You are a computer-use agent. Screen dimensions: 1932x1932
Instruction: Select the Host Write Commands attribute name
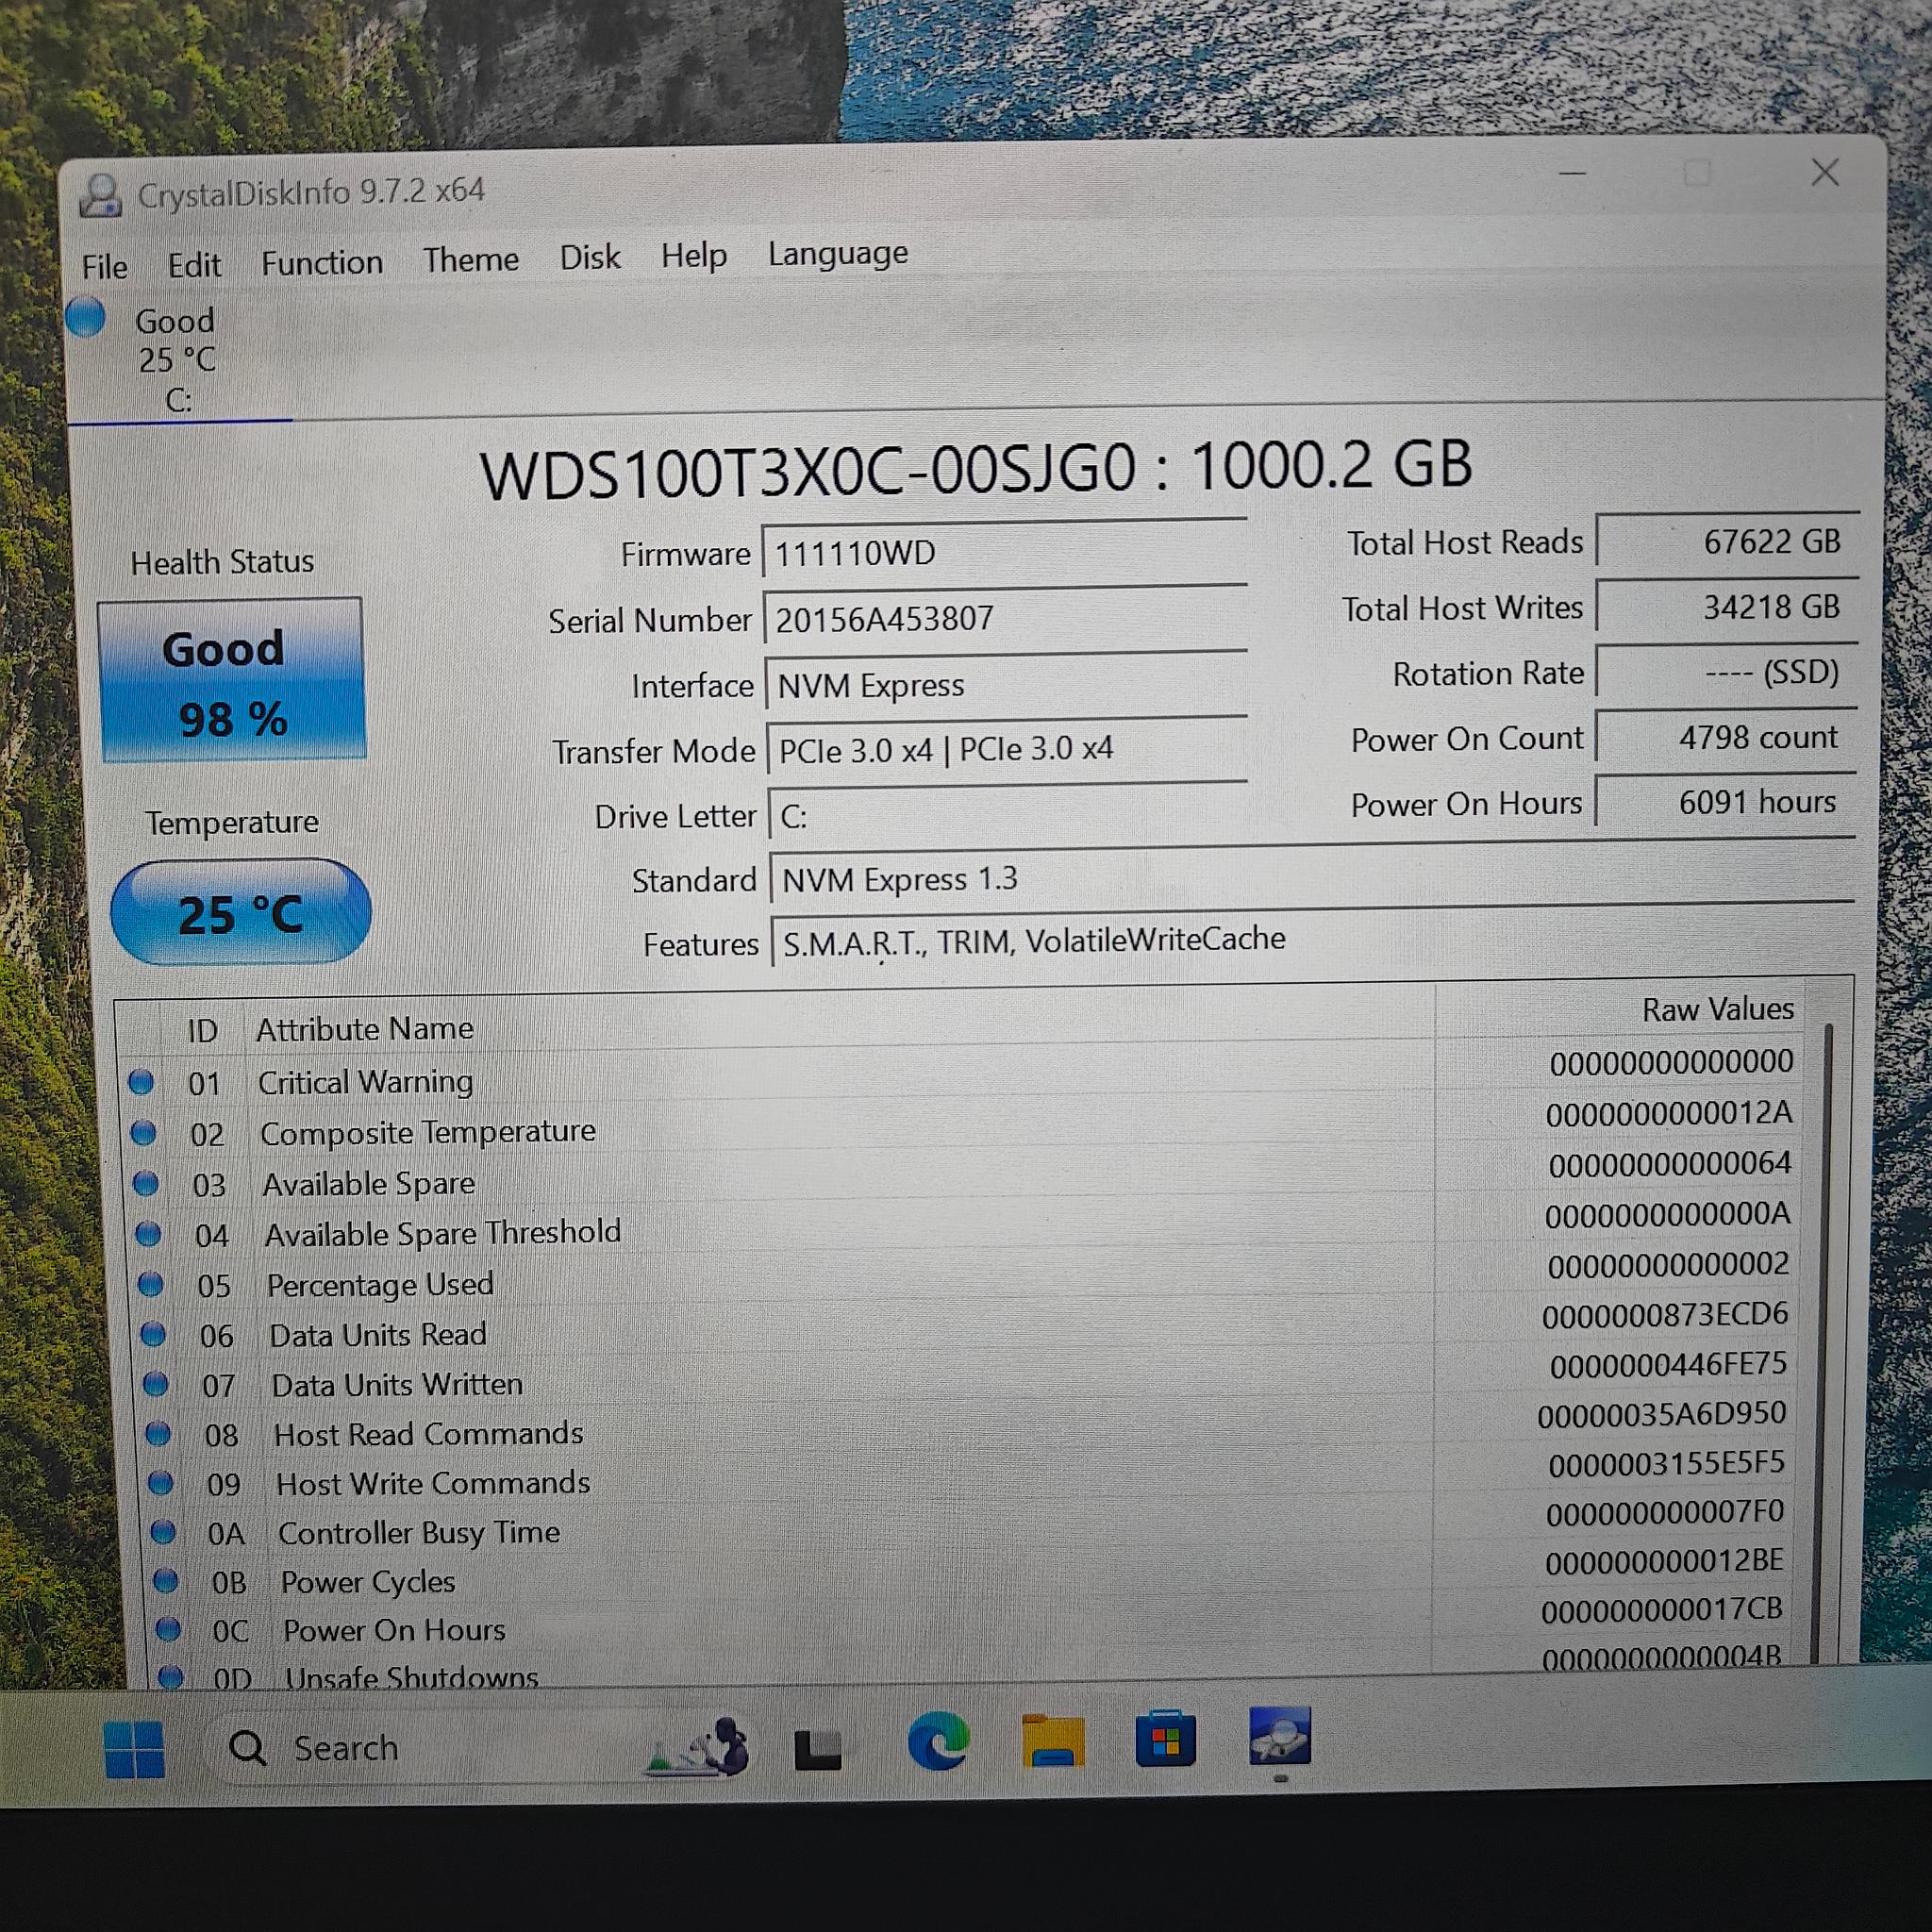tap(433, 1483)
